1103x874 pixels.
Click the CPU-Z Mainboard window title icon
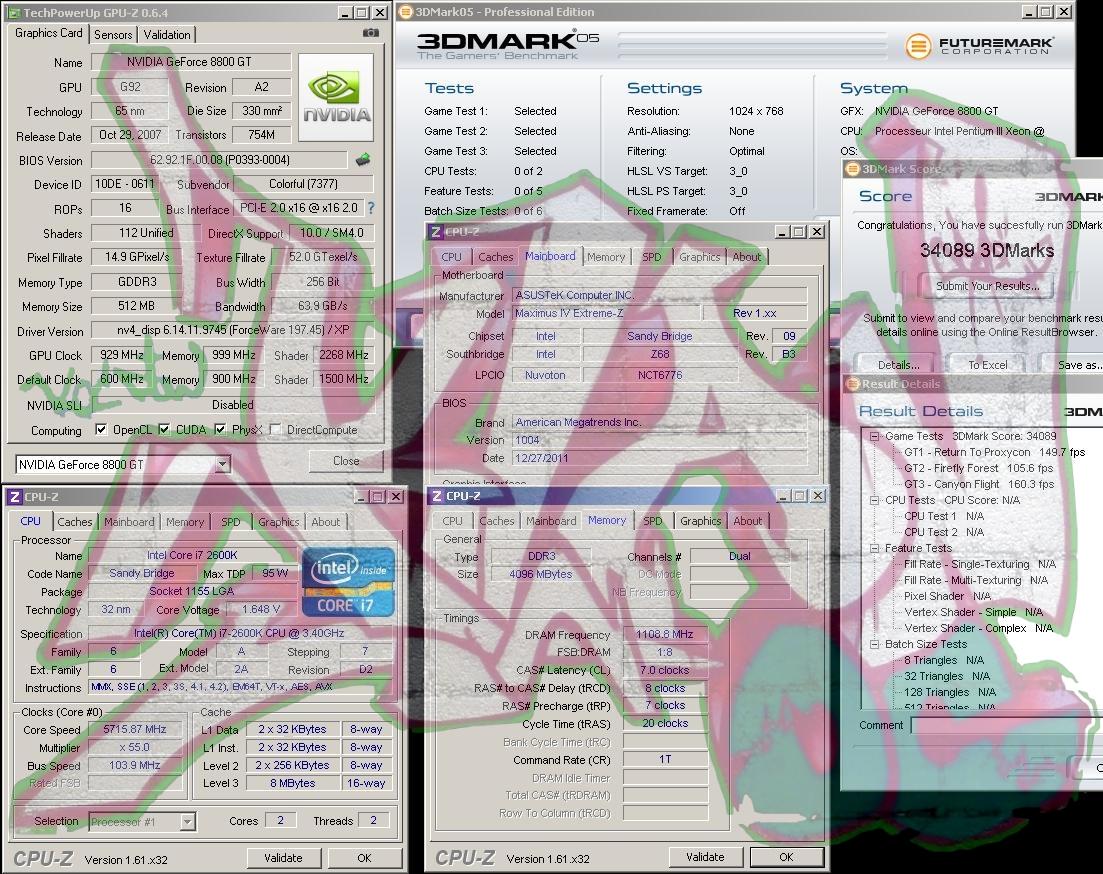436,232
